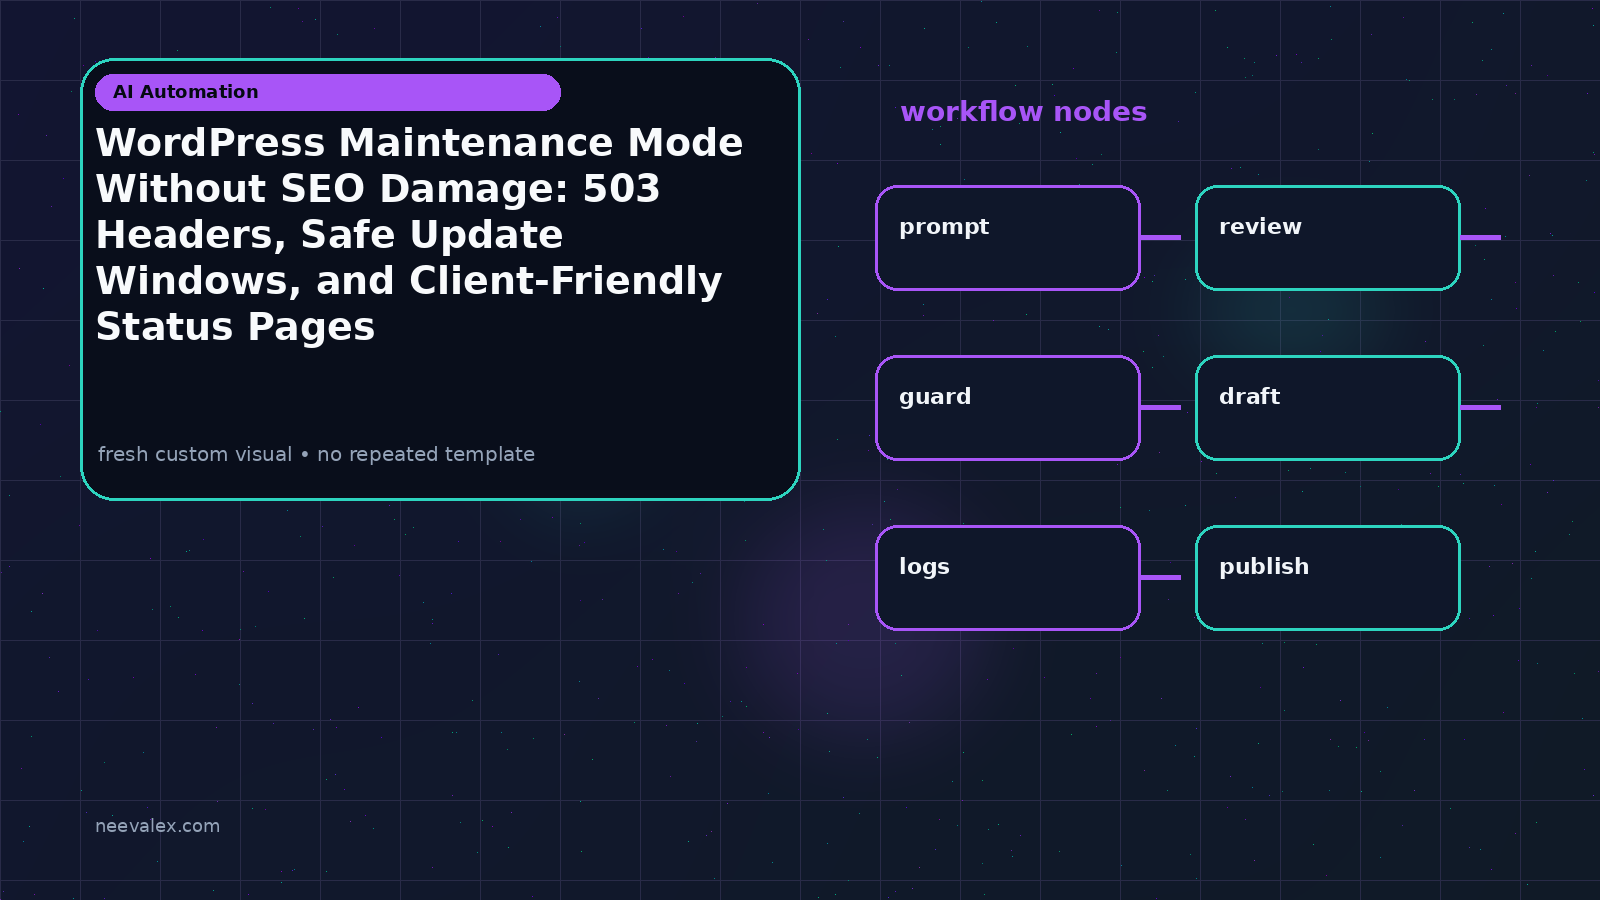The width and height of the screenshot is (1600, 900).
Task: Open the draft workflow node
Action: (x=1328, y=408)
